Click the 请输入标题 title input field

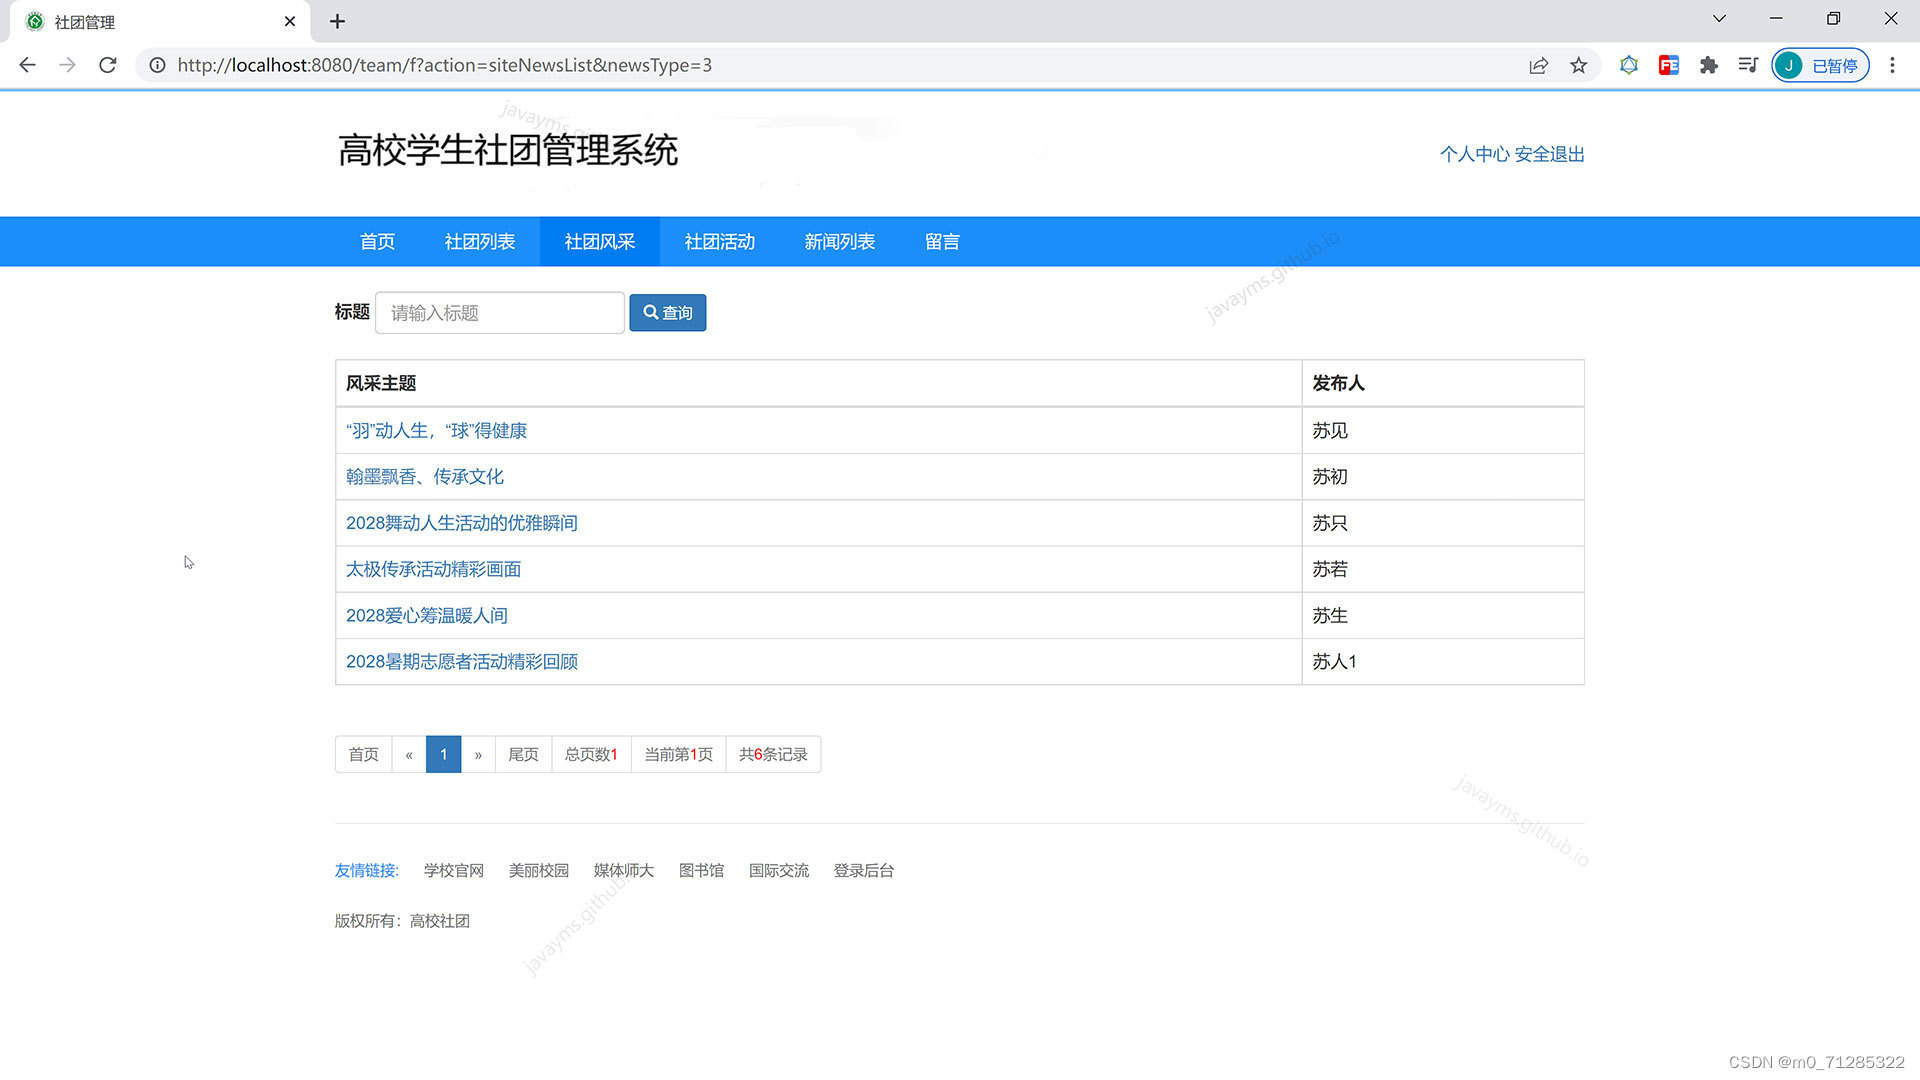coord(499,313)
